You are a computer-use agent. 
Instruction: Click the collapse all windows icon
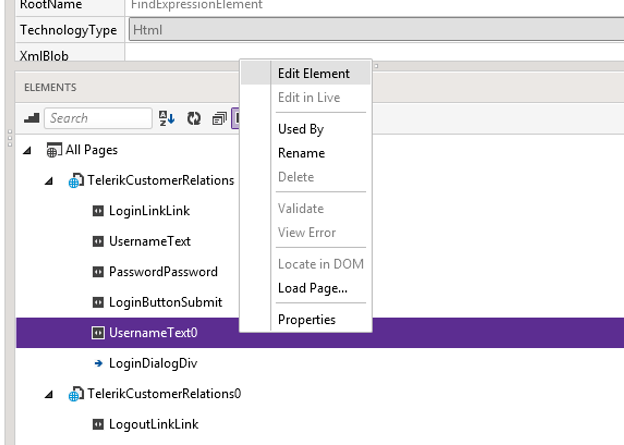point(219,118)
